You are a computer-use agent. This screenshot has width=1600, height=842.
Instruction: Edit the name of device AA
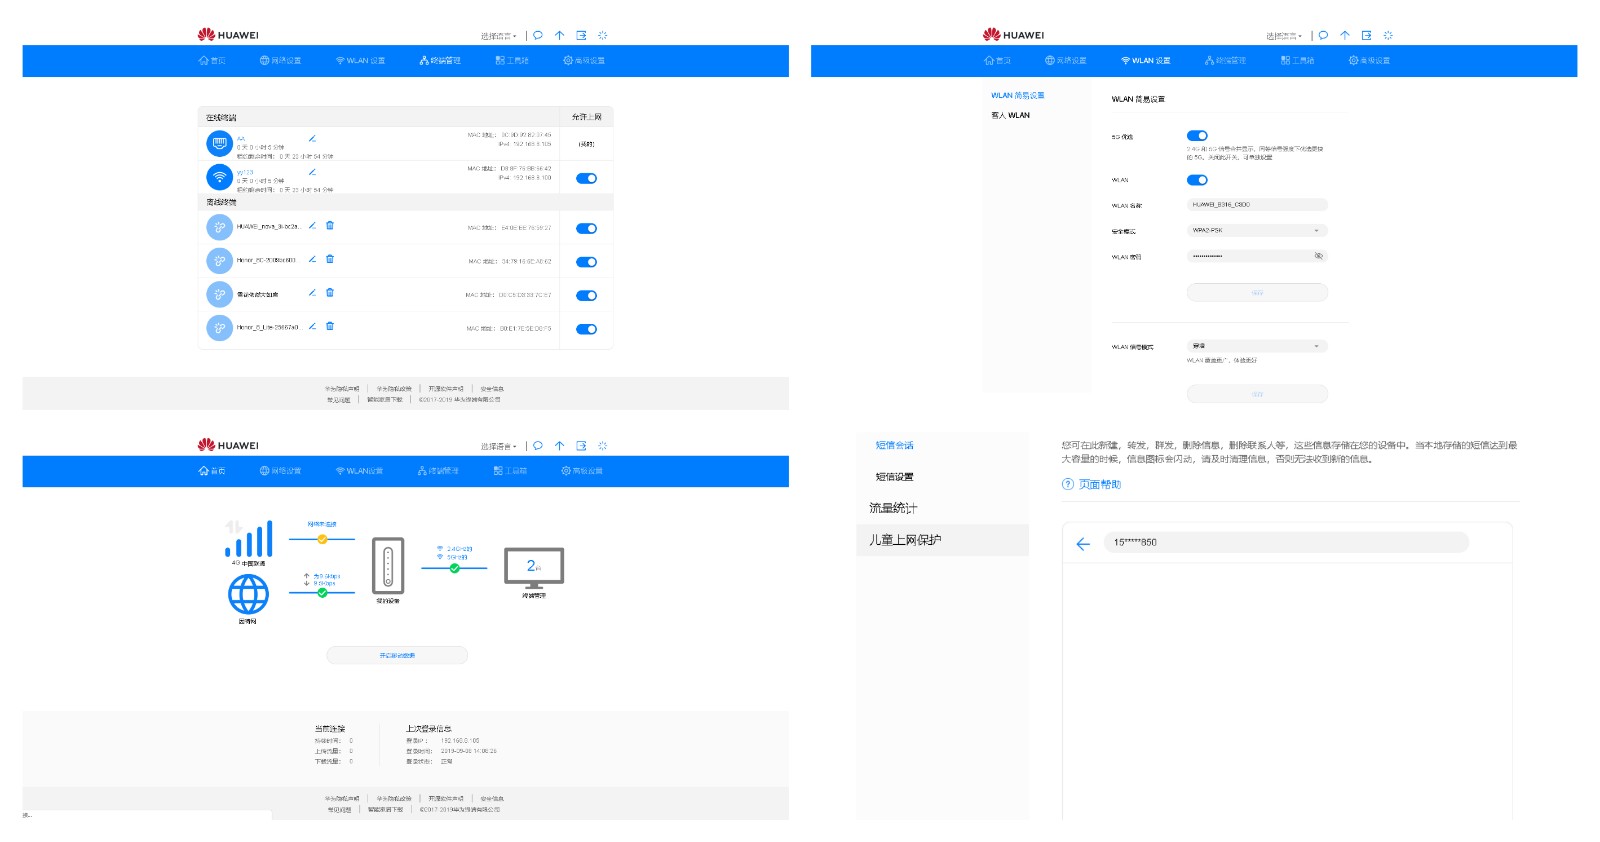(x=312, y=139)
